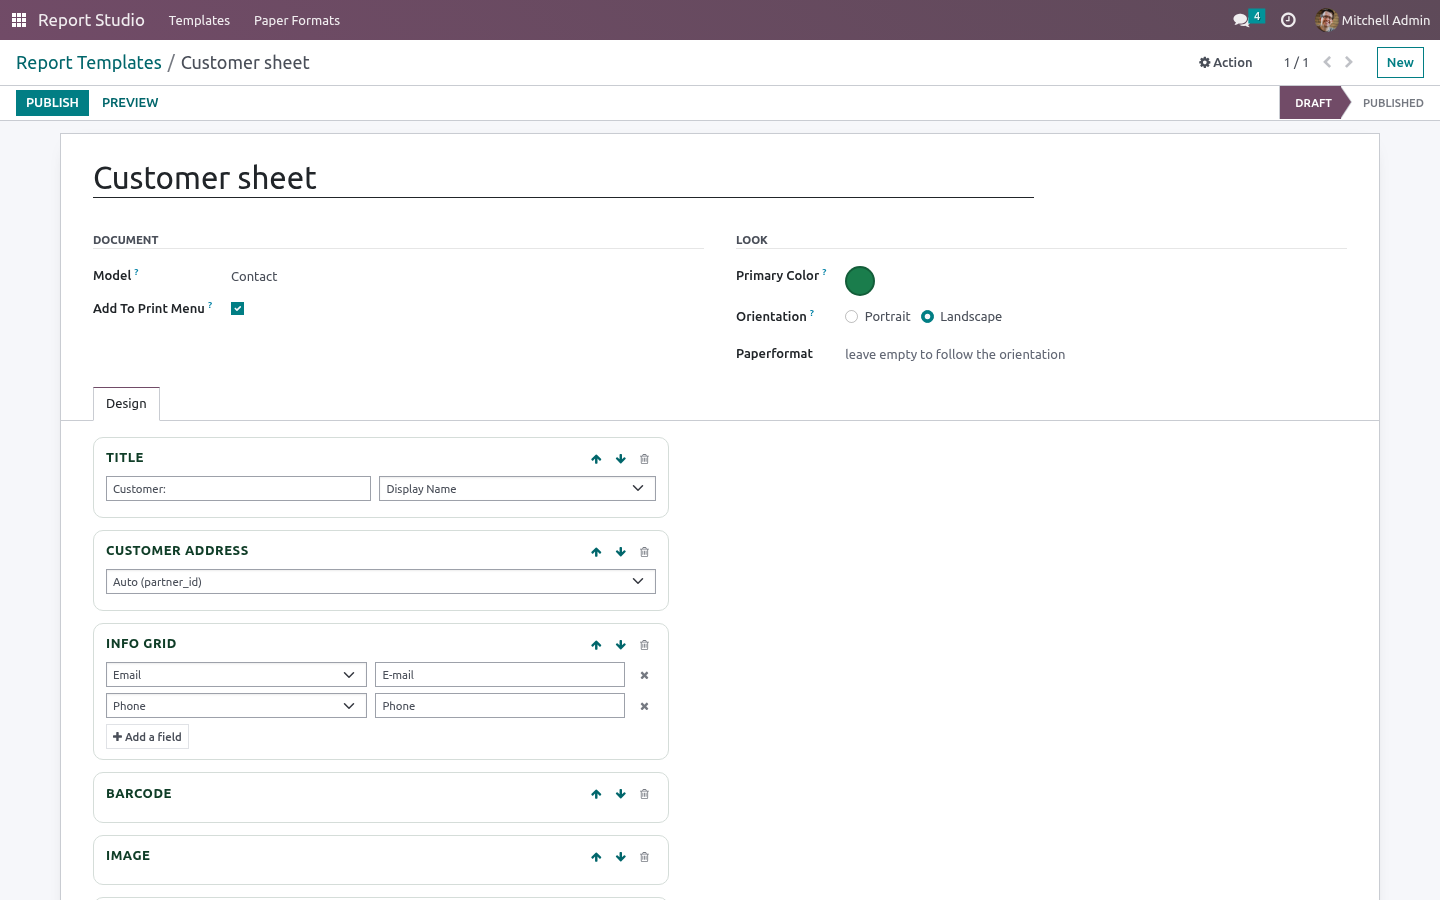
Task: Open the Templates menu
Action: [199, 20]
